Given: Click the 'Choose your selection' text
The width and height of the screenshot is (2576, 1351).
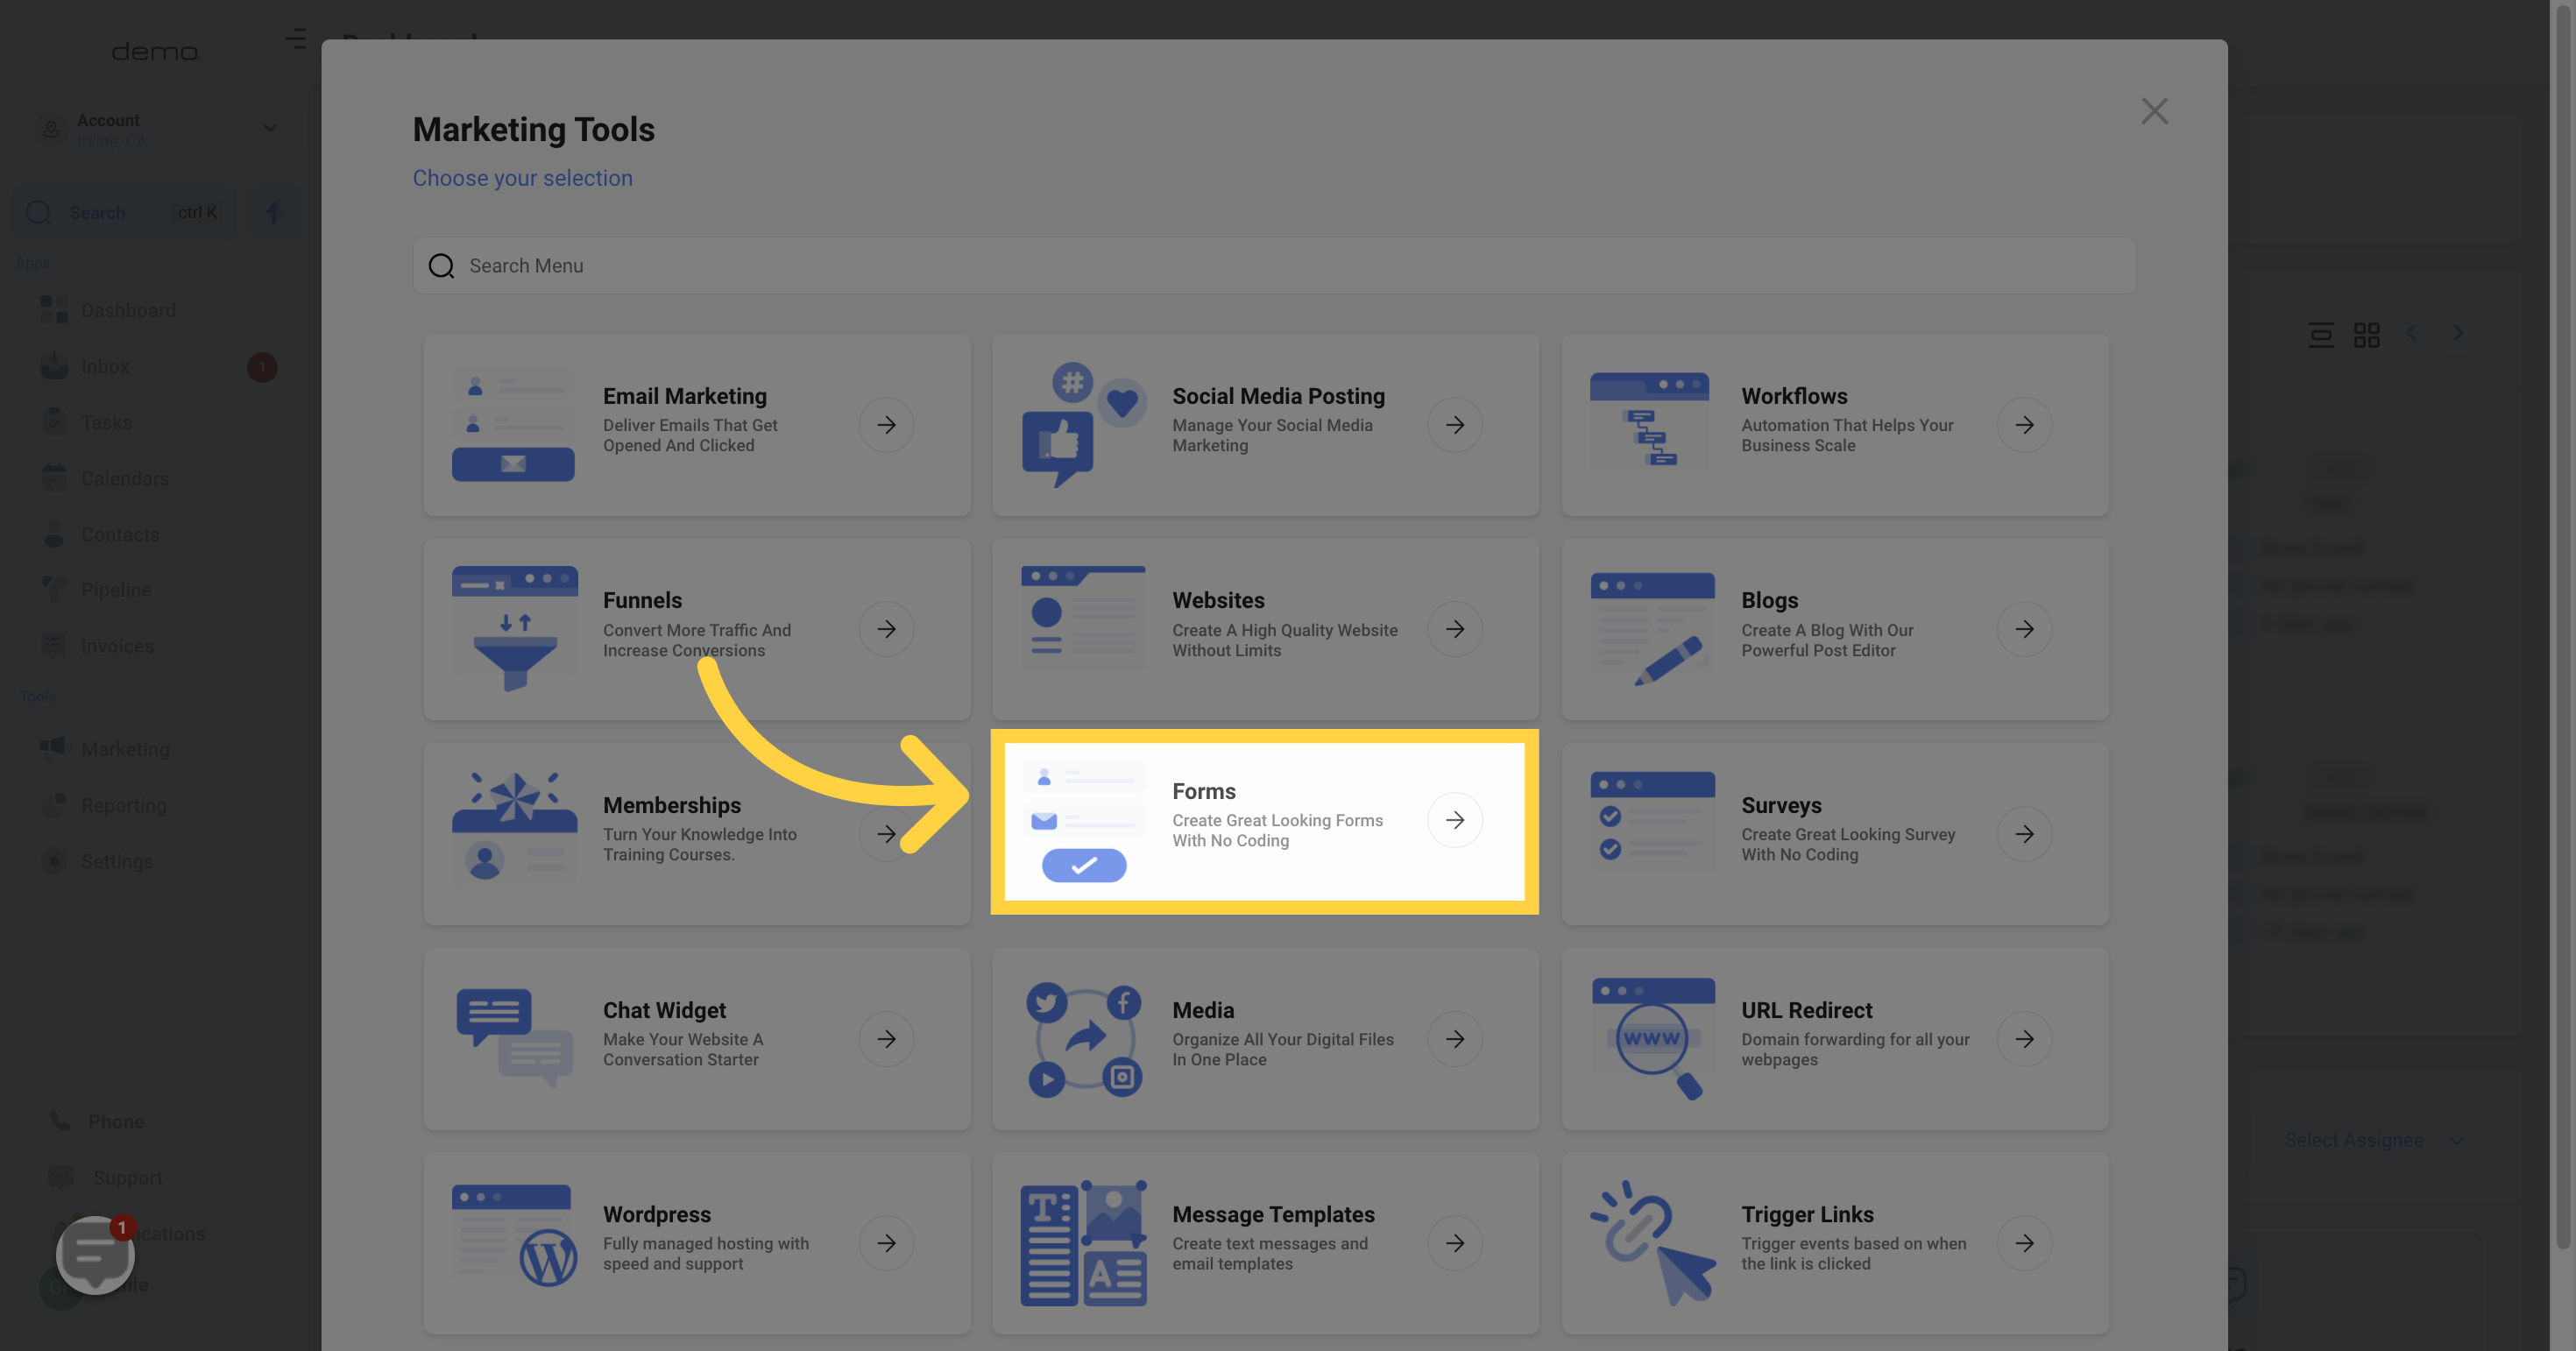Looking at the screenshot, I should click(522, 178).
